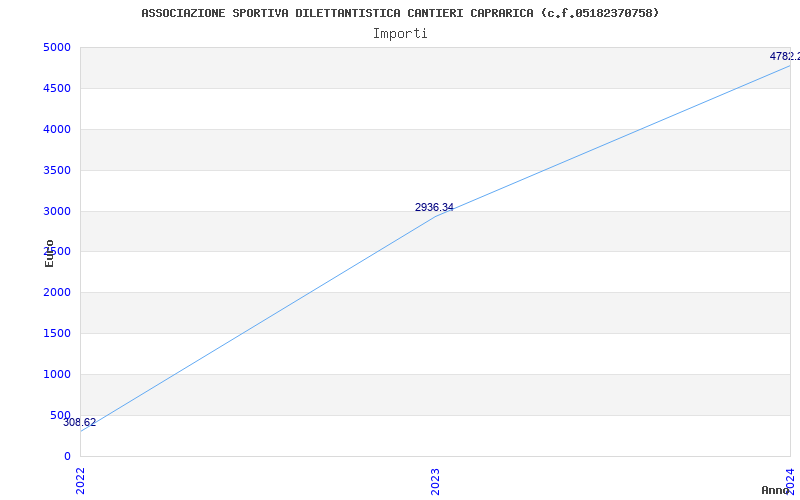Click the 308.62 data label
800x500 pixels.
coord(80,422)
